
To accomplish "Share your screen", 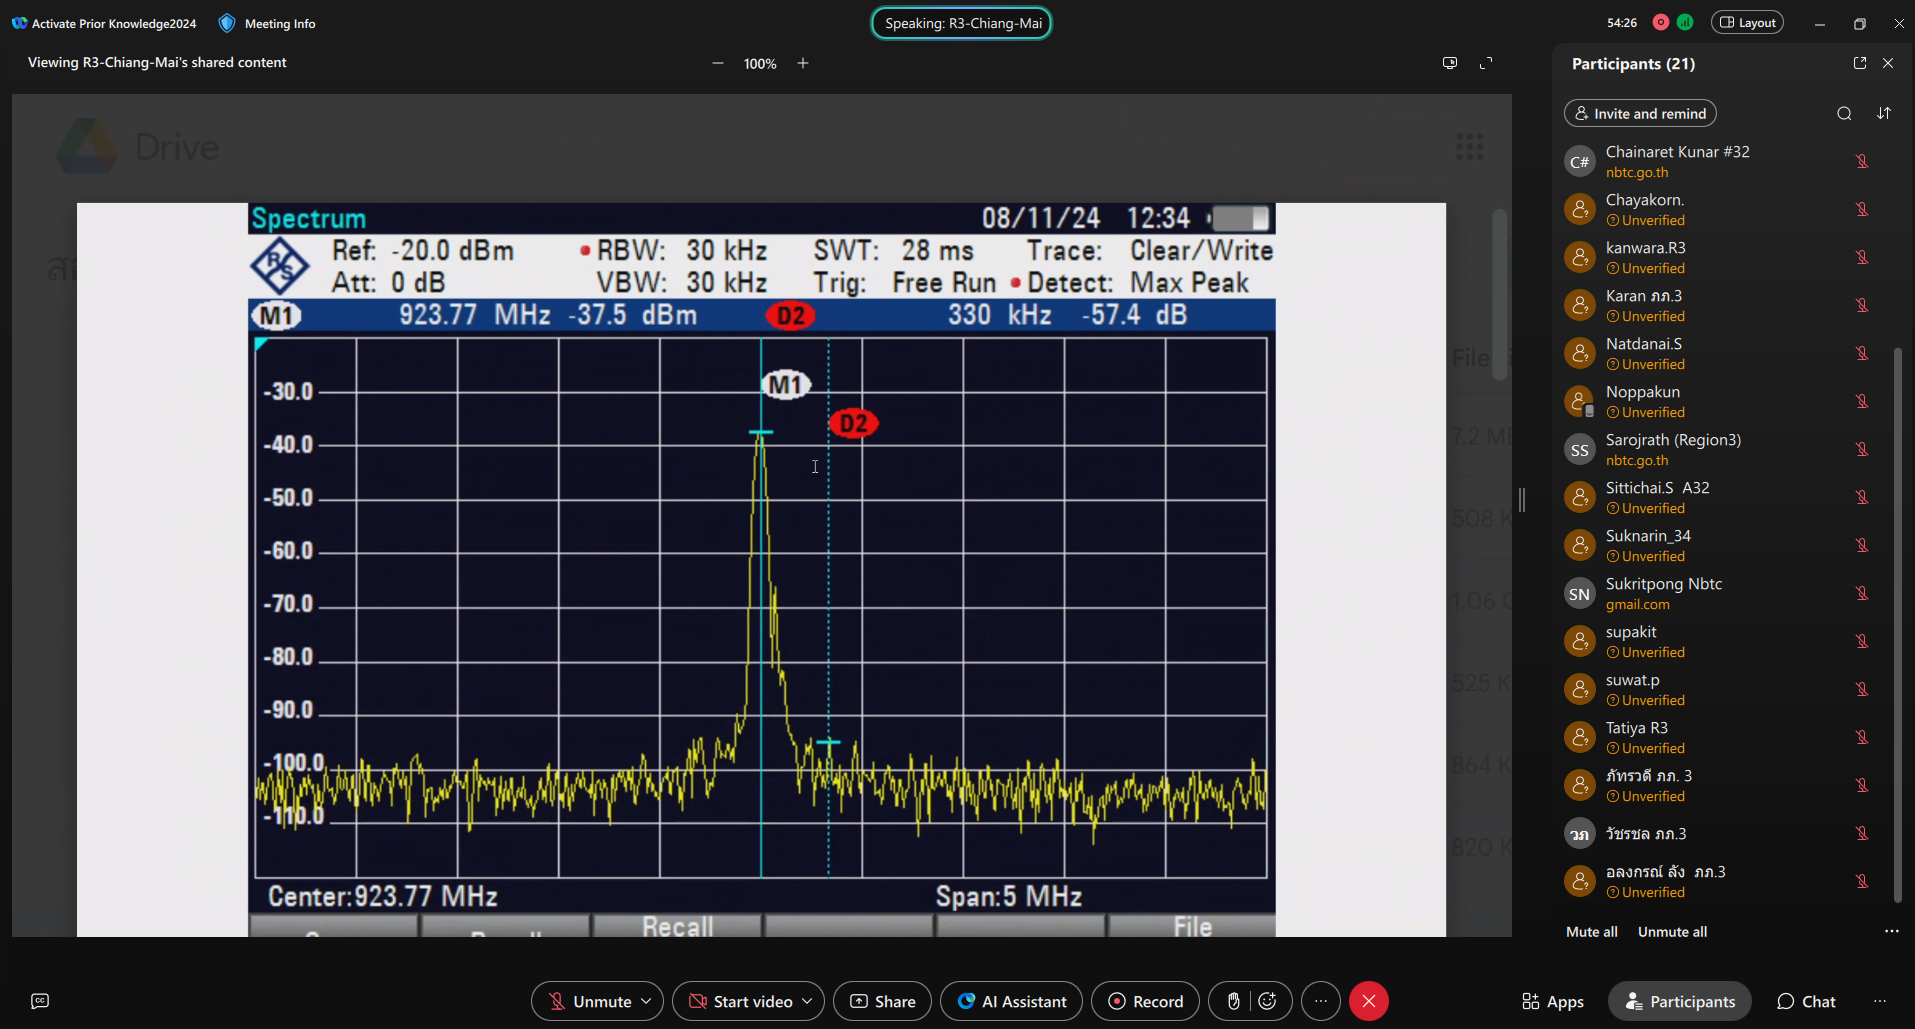I will (882, 1001).
